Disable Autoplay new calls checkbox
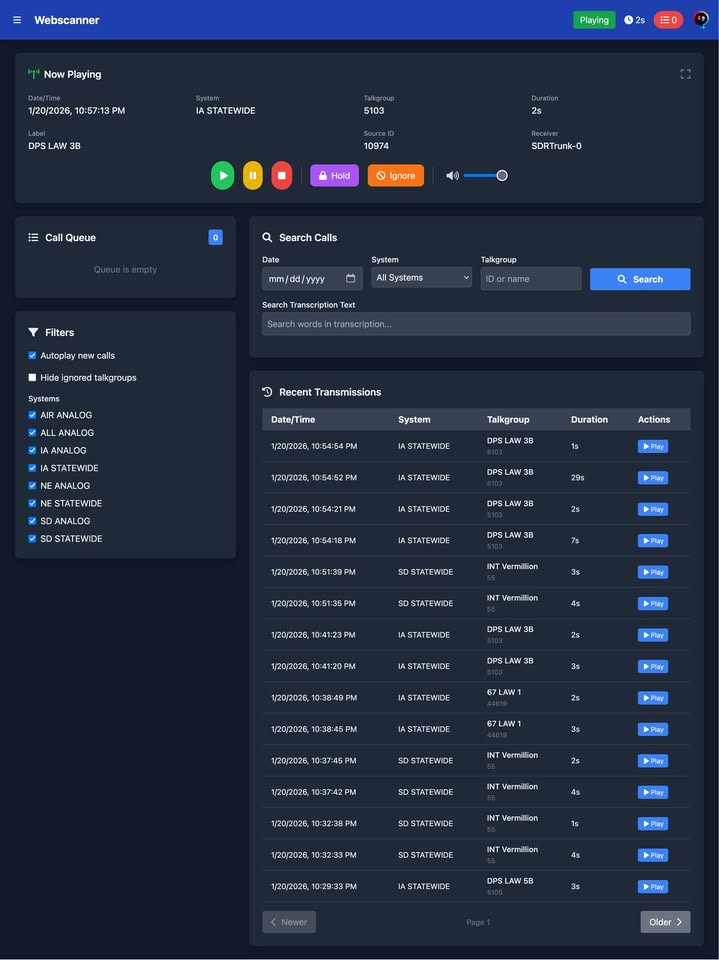 pos(33,356)
